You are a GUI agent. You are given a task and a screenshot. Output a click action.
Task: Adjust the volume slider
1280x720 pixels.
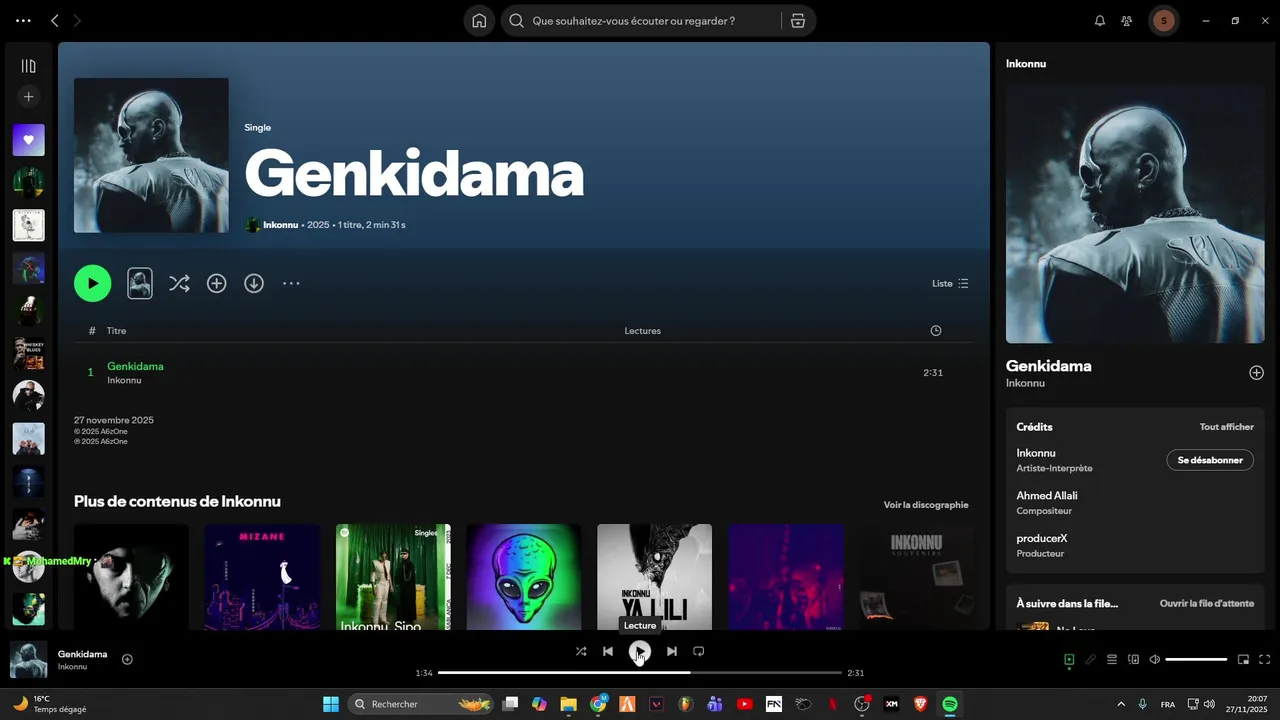[x=1196, y=659]
